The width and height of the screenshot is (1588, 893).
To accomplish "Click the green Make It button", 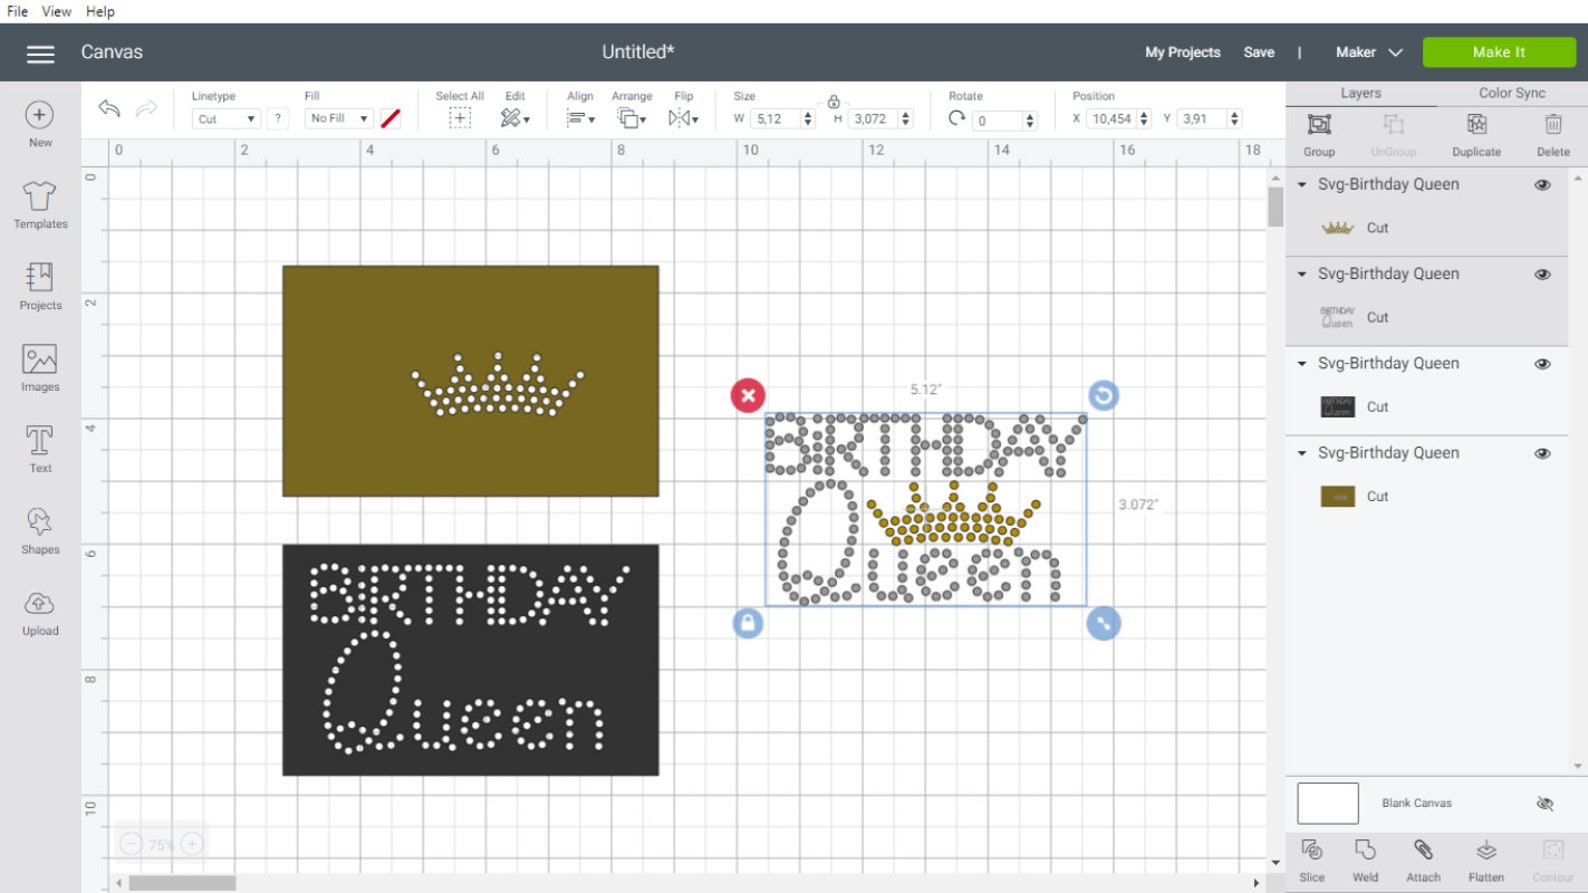I will pyautogui.click(x=1498, y=52).
